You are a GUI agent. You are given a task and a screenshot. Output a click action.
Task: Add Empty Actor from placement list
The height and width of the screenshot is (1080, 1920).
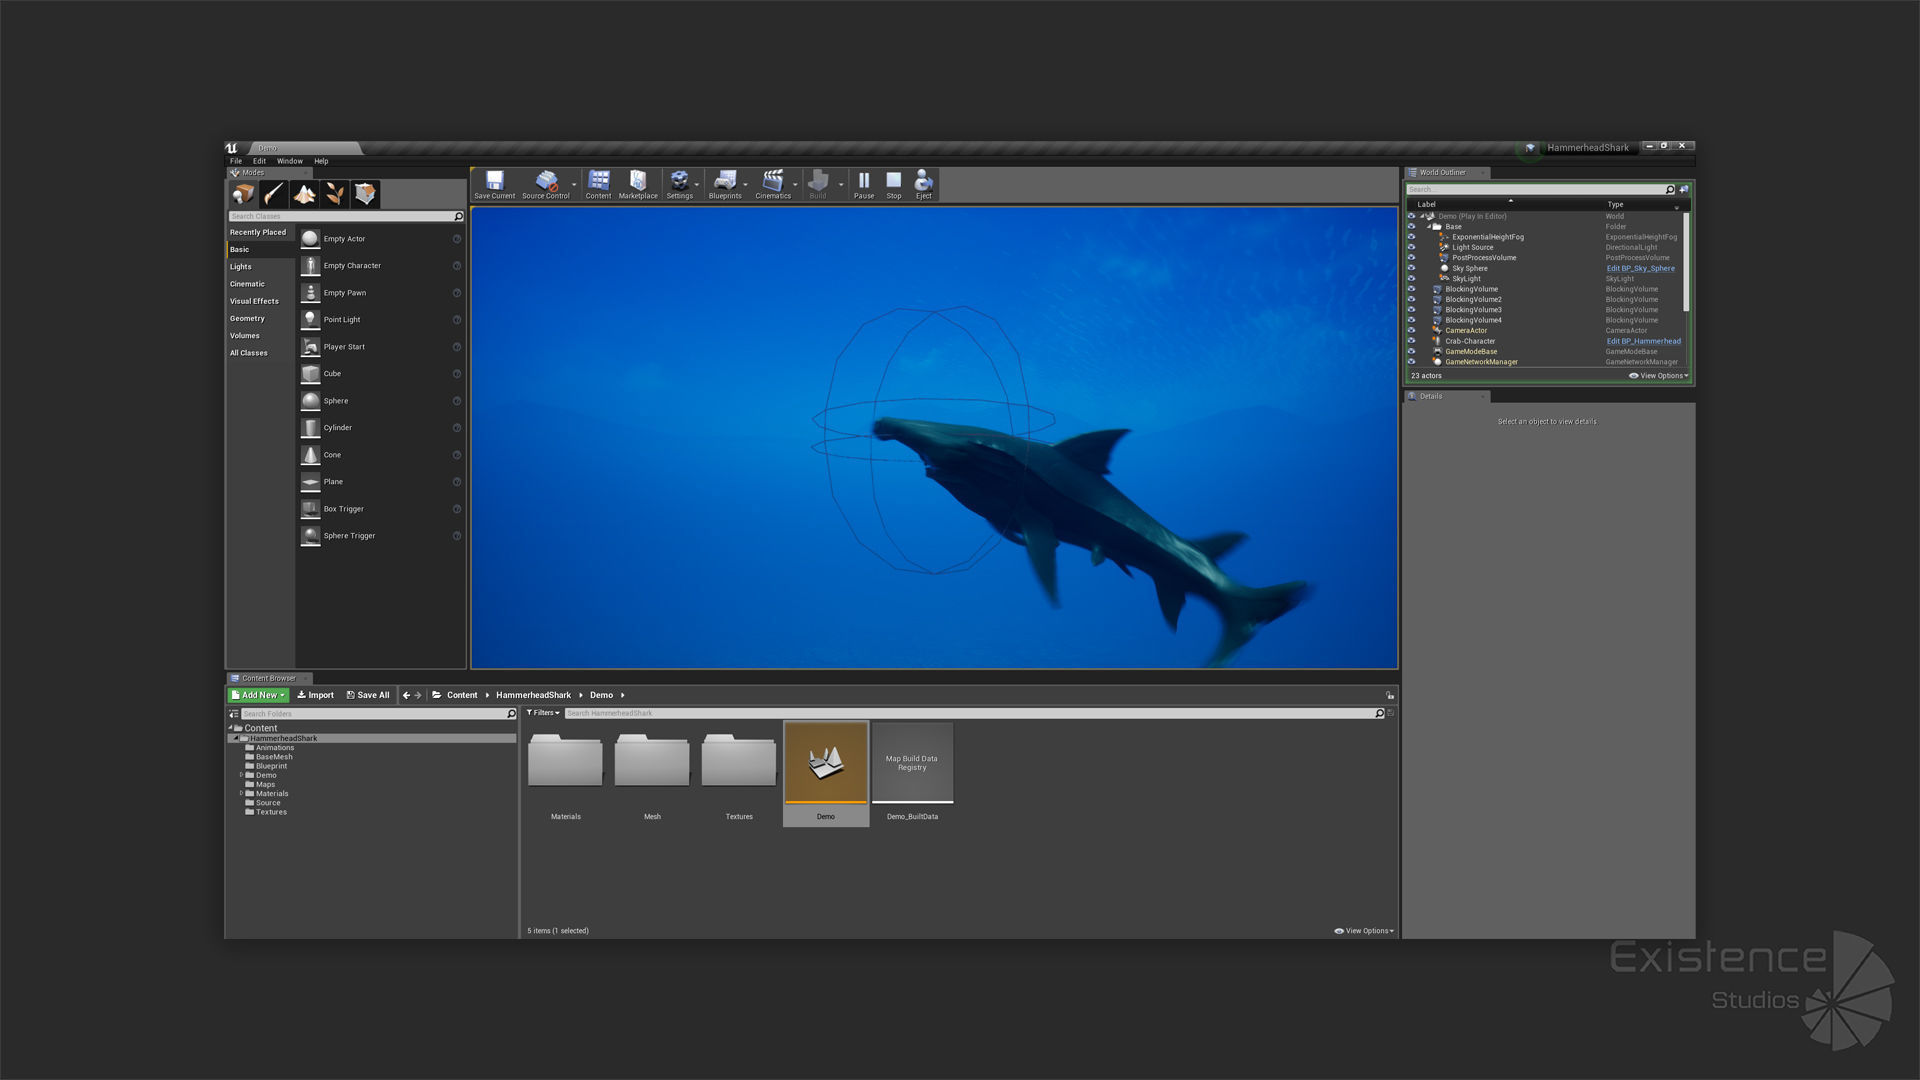coord(381,239)
